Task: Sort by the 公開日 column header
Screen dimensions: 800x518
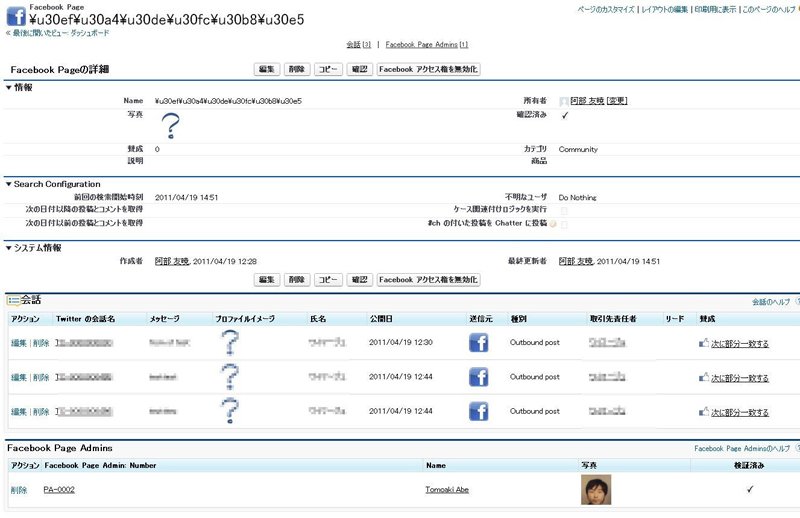Action: tap(381, 319)
